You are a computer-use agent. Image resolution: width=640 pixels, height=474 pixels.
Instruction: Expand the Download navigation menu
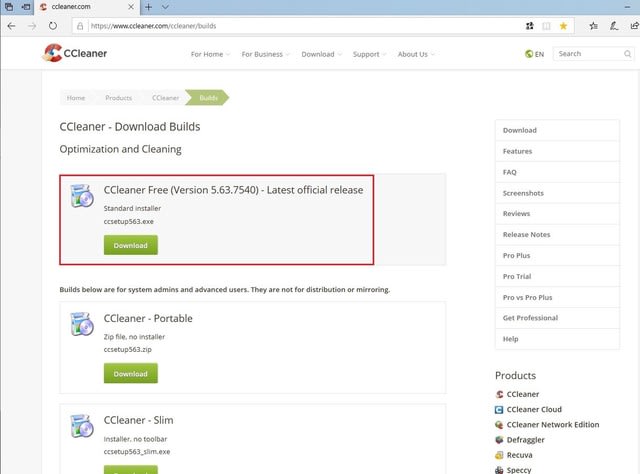point(321,54)
